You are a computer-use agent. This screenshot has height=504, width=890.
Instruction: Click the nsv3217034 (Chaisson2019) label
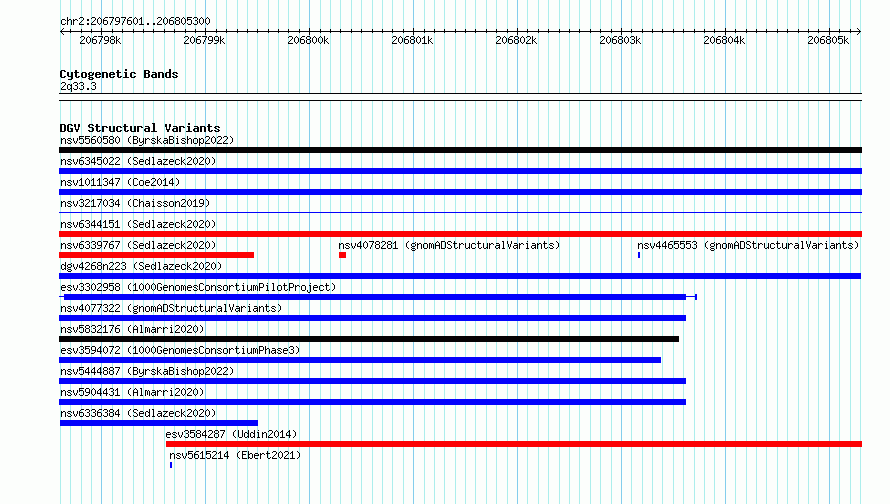[x=135, y=203]
